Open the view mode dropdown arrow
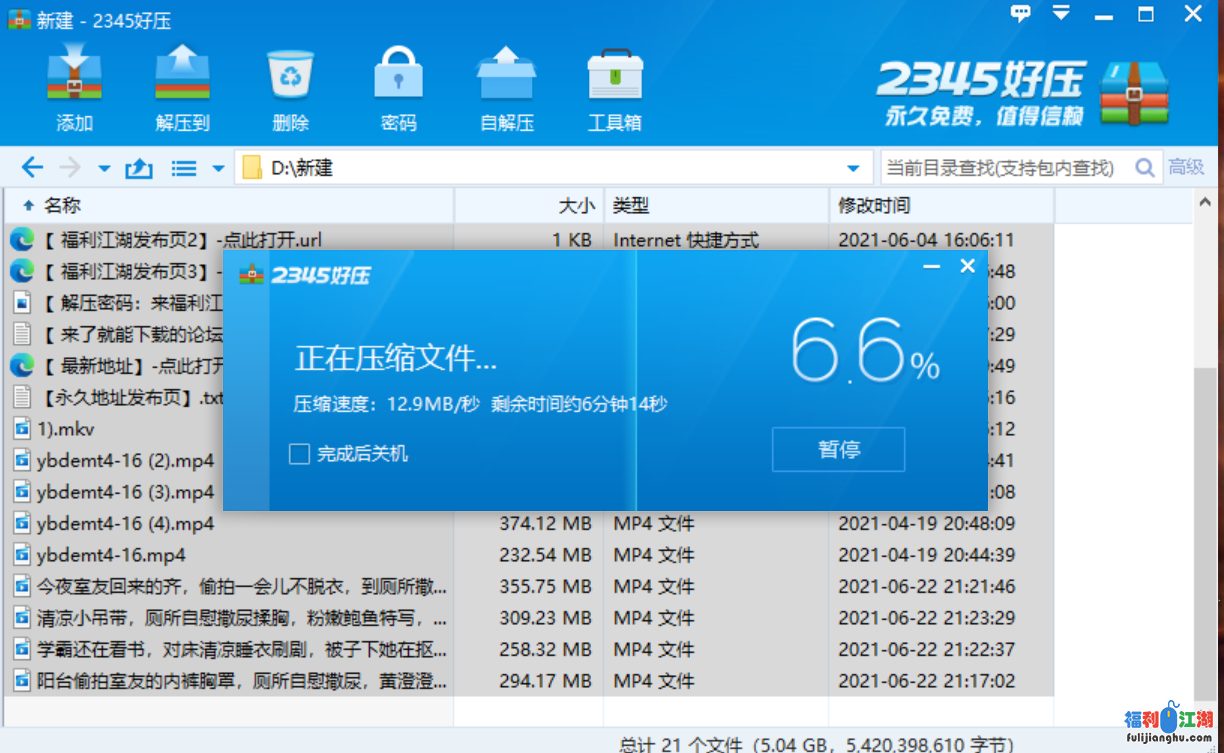1224x753 pixels. point(218,168)
